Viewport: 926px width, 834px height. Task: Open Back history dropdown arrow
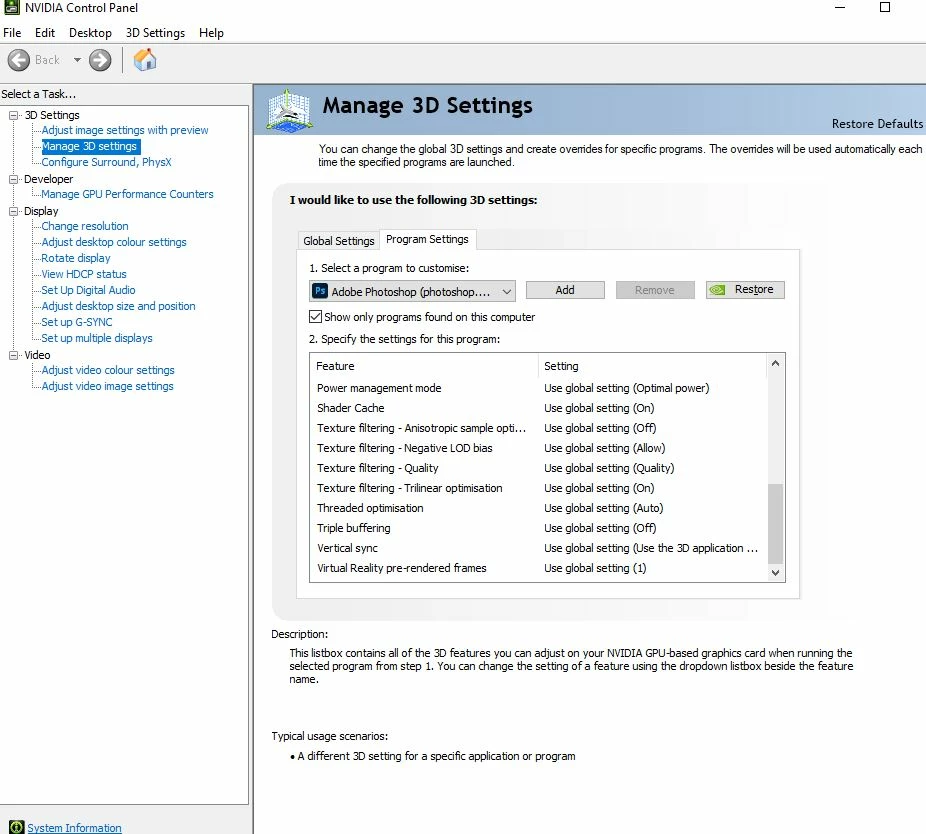click(x=77, y=60)
